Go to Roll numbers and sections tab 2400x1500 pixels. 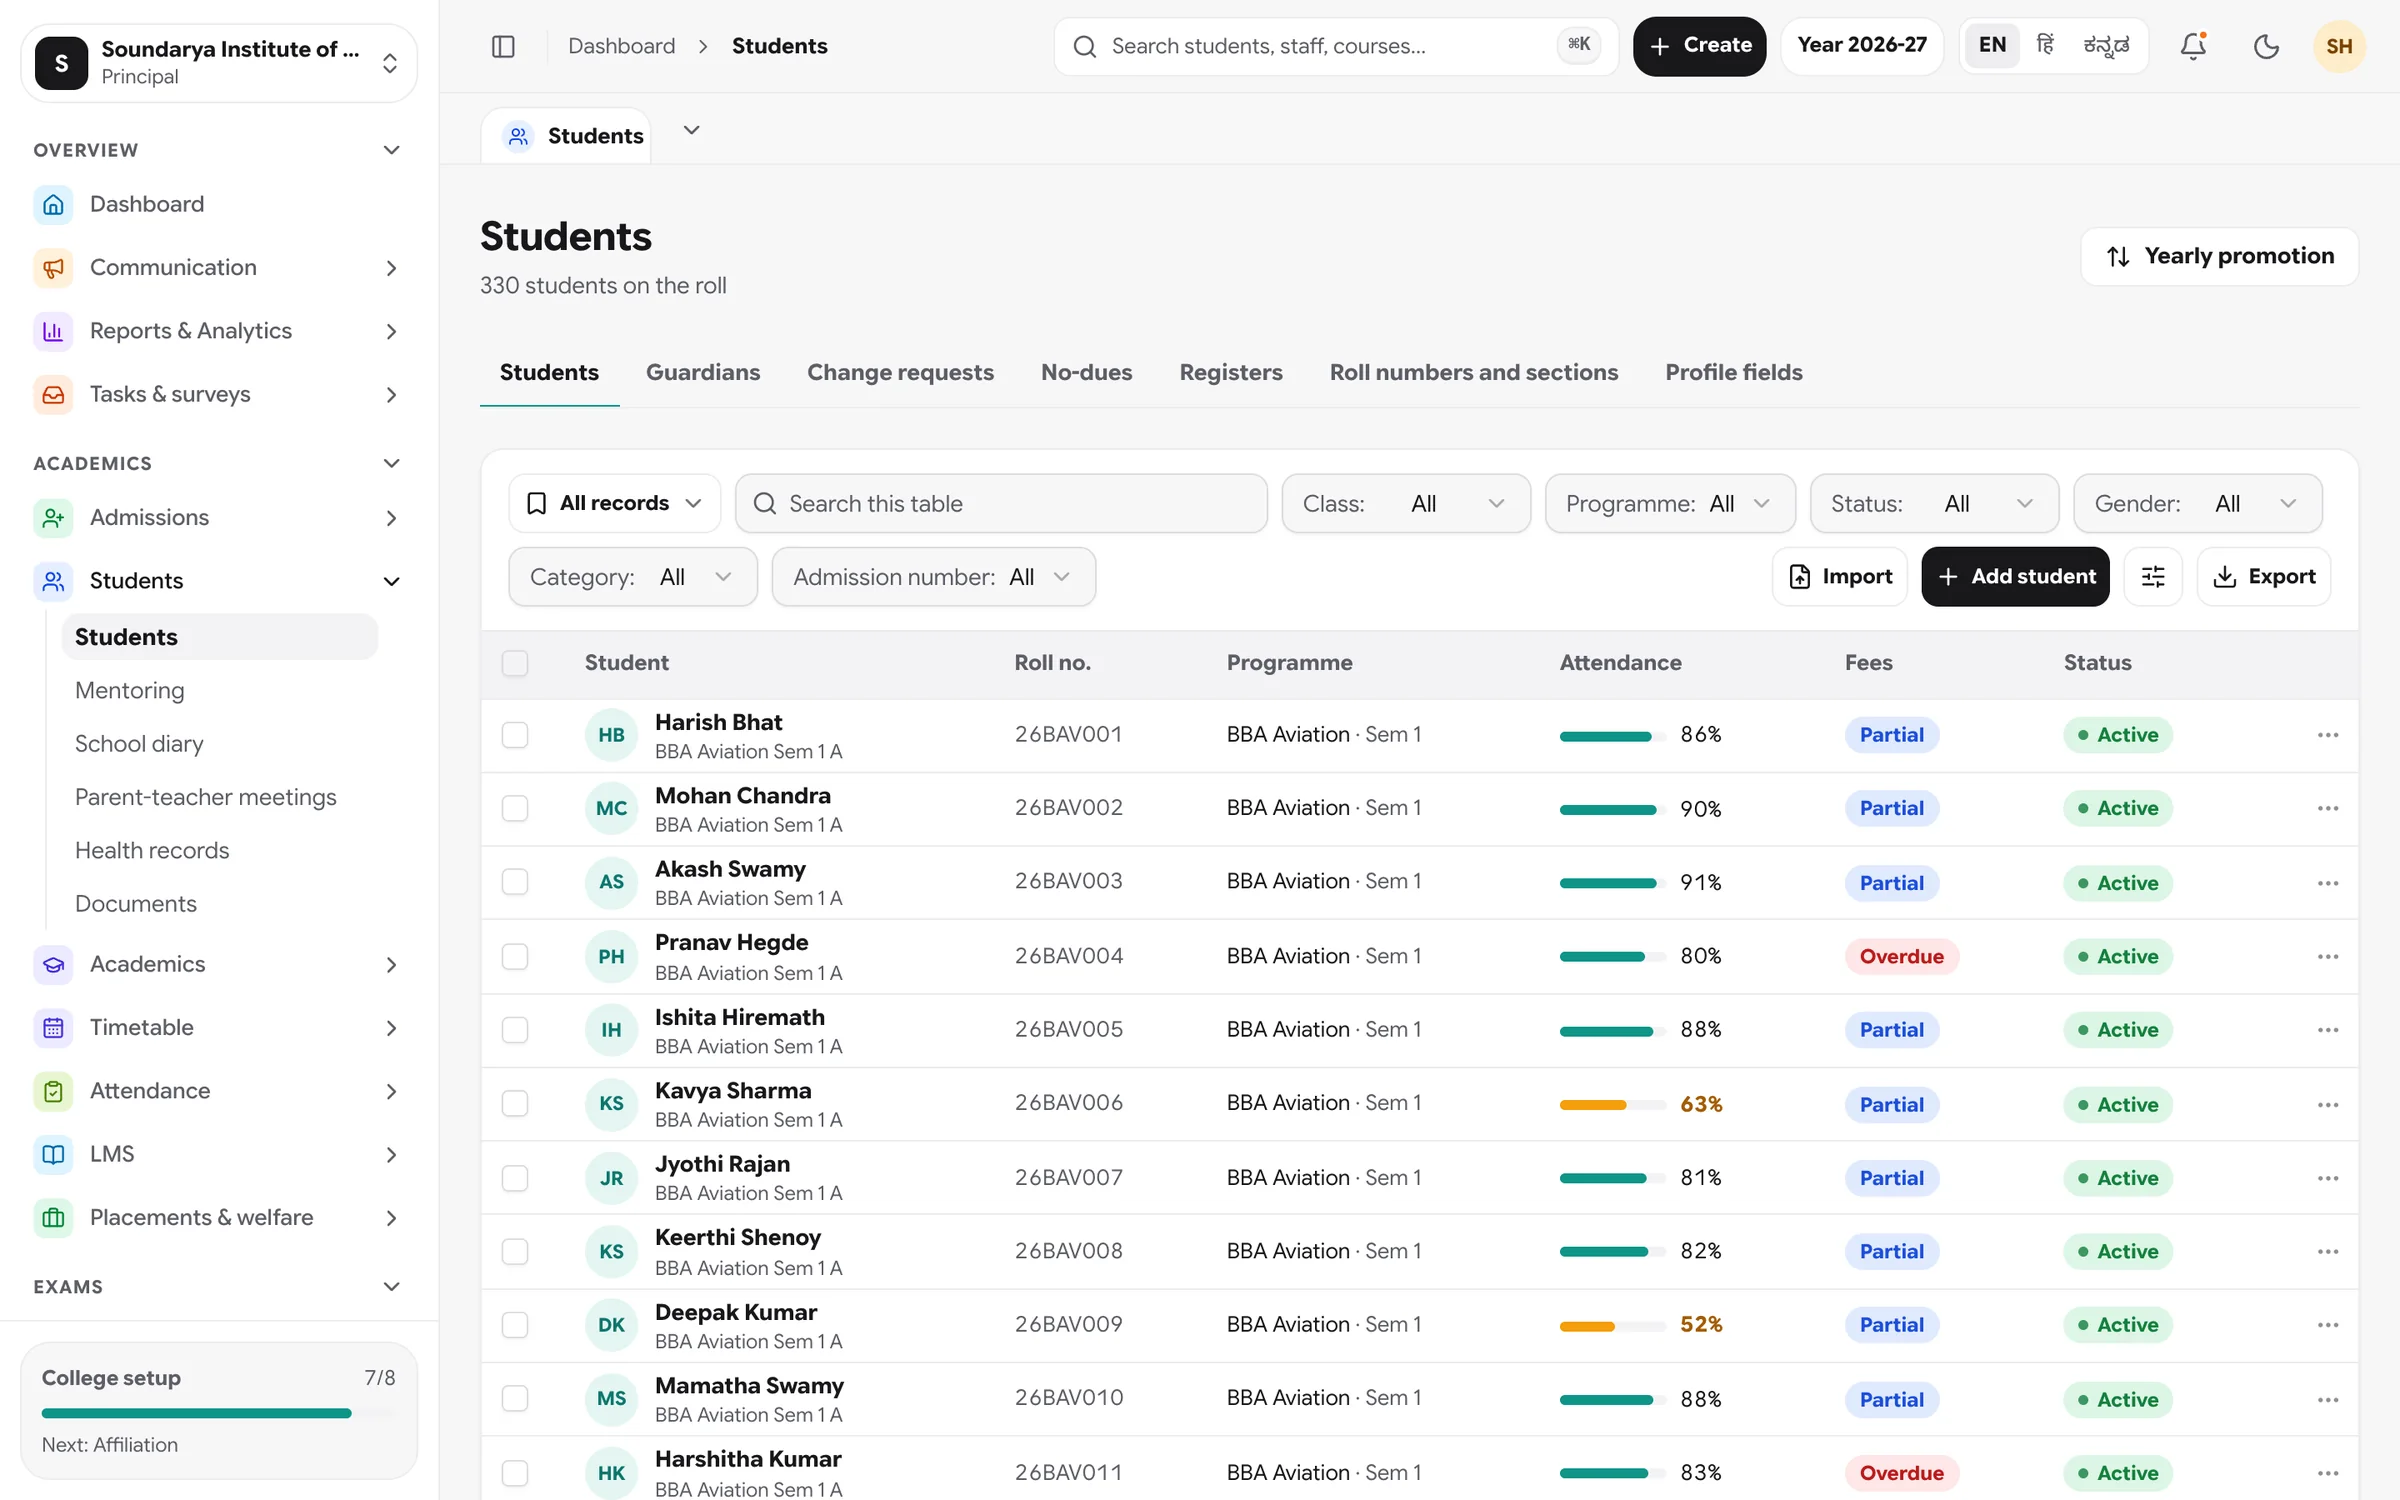click(1473, 372)
